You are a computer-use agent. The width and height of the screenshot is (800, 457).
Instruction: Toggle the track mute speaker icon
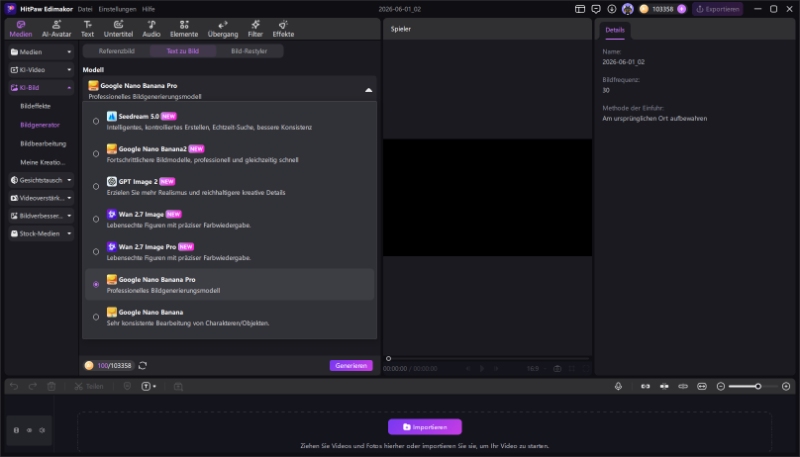pos(42,430)
